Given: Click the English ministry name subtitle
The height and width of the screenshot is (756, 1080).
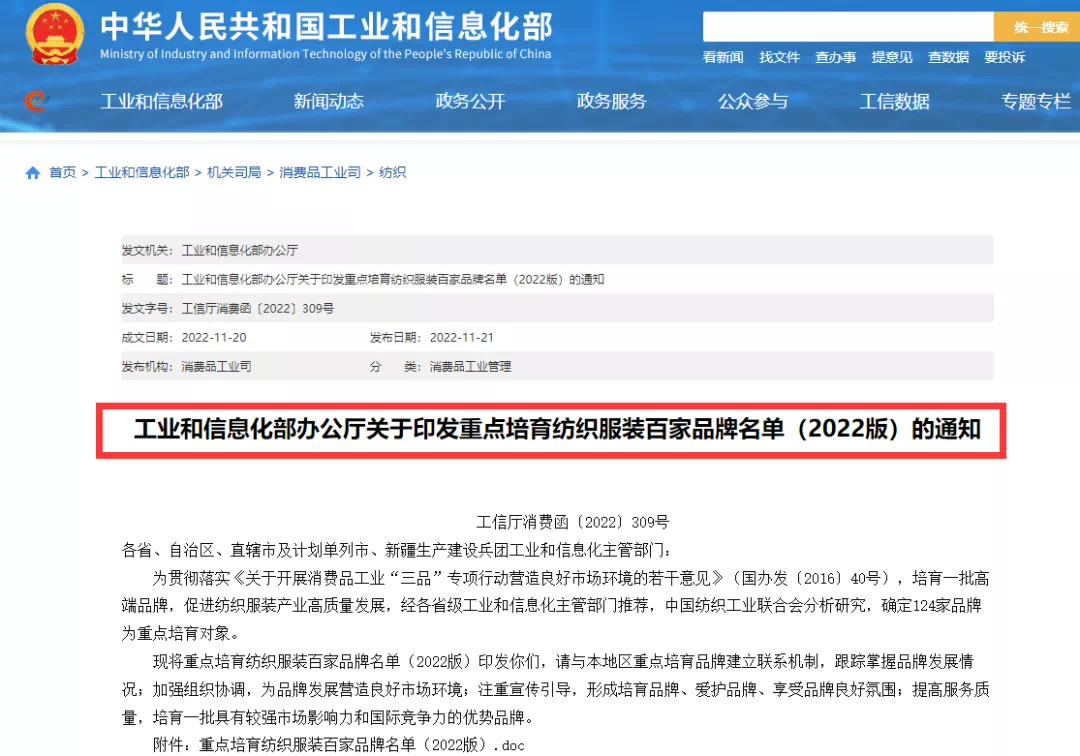Looking at the screenshot, I should (325, 54).
